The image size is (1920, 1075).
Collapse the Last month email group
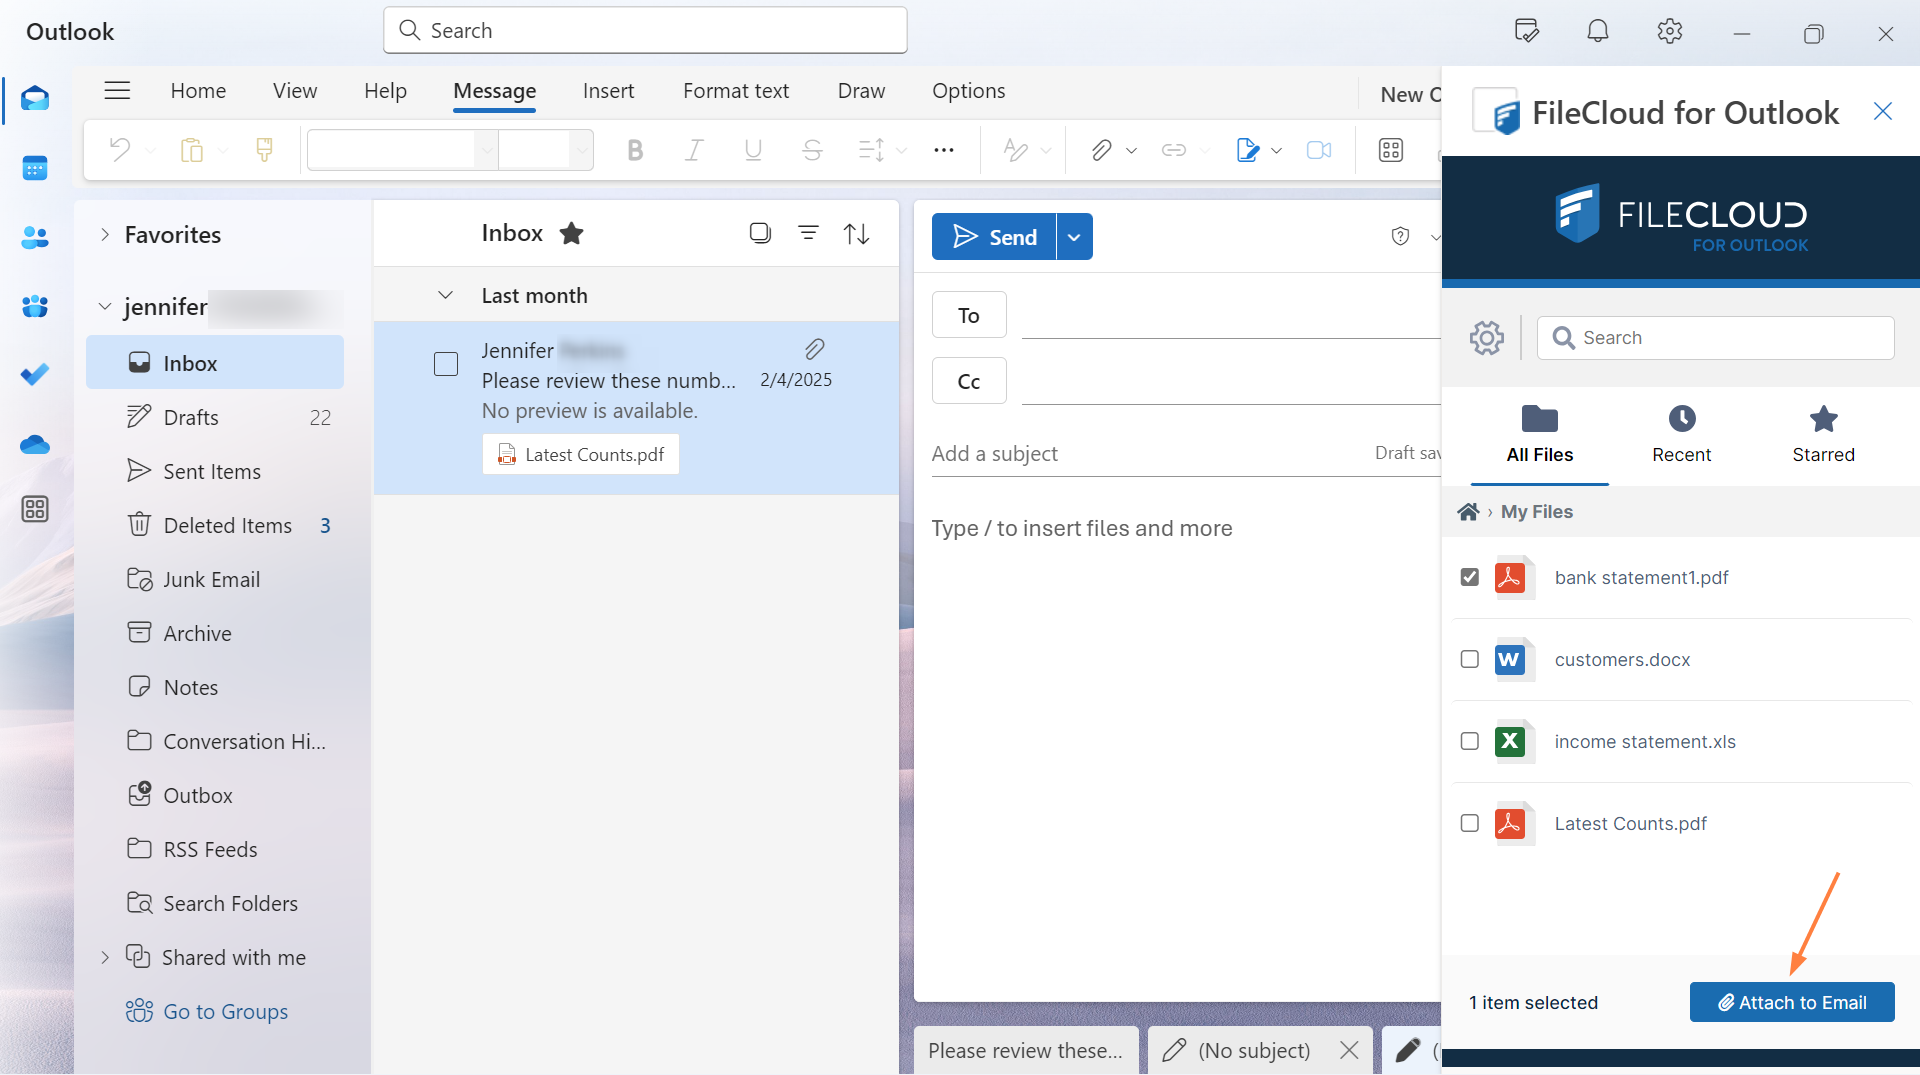[445, 294]
